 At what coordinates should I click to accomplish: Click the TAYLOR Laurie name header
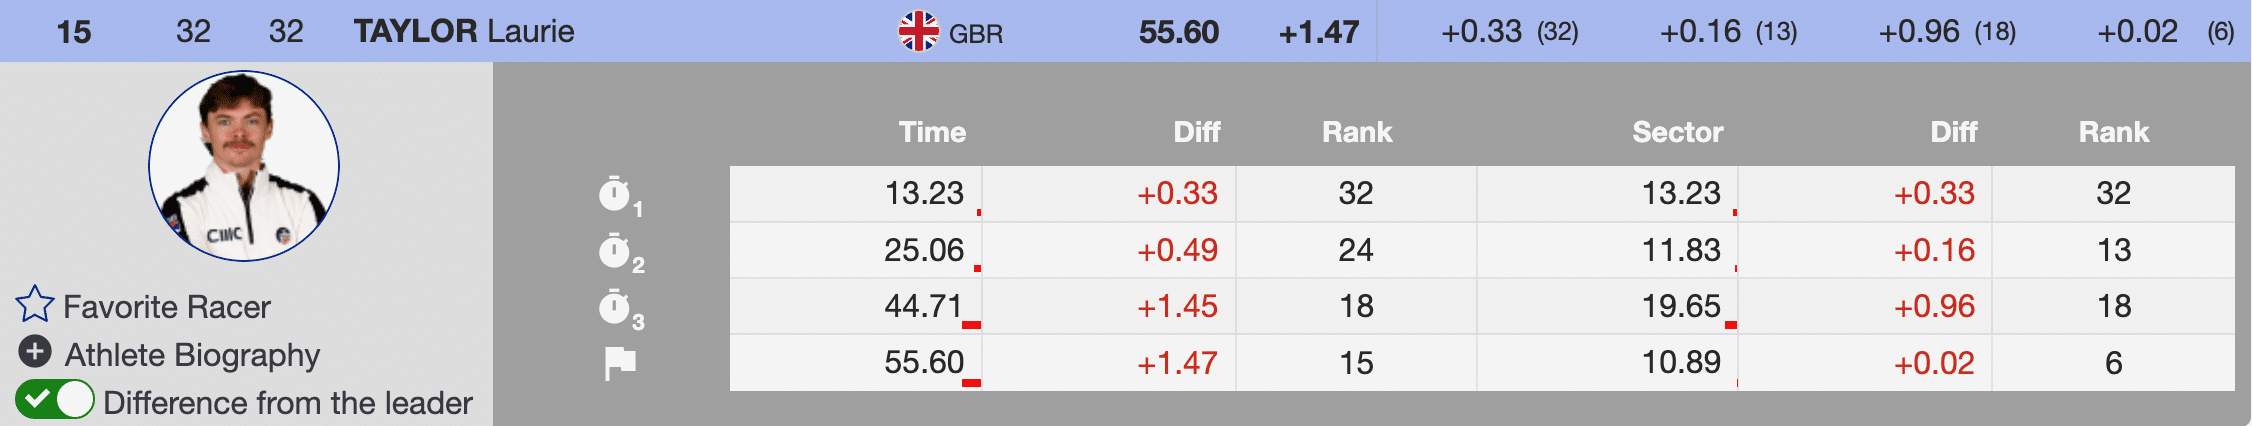tap(464, 32)
